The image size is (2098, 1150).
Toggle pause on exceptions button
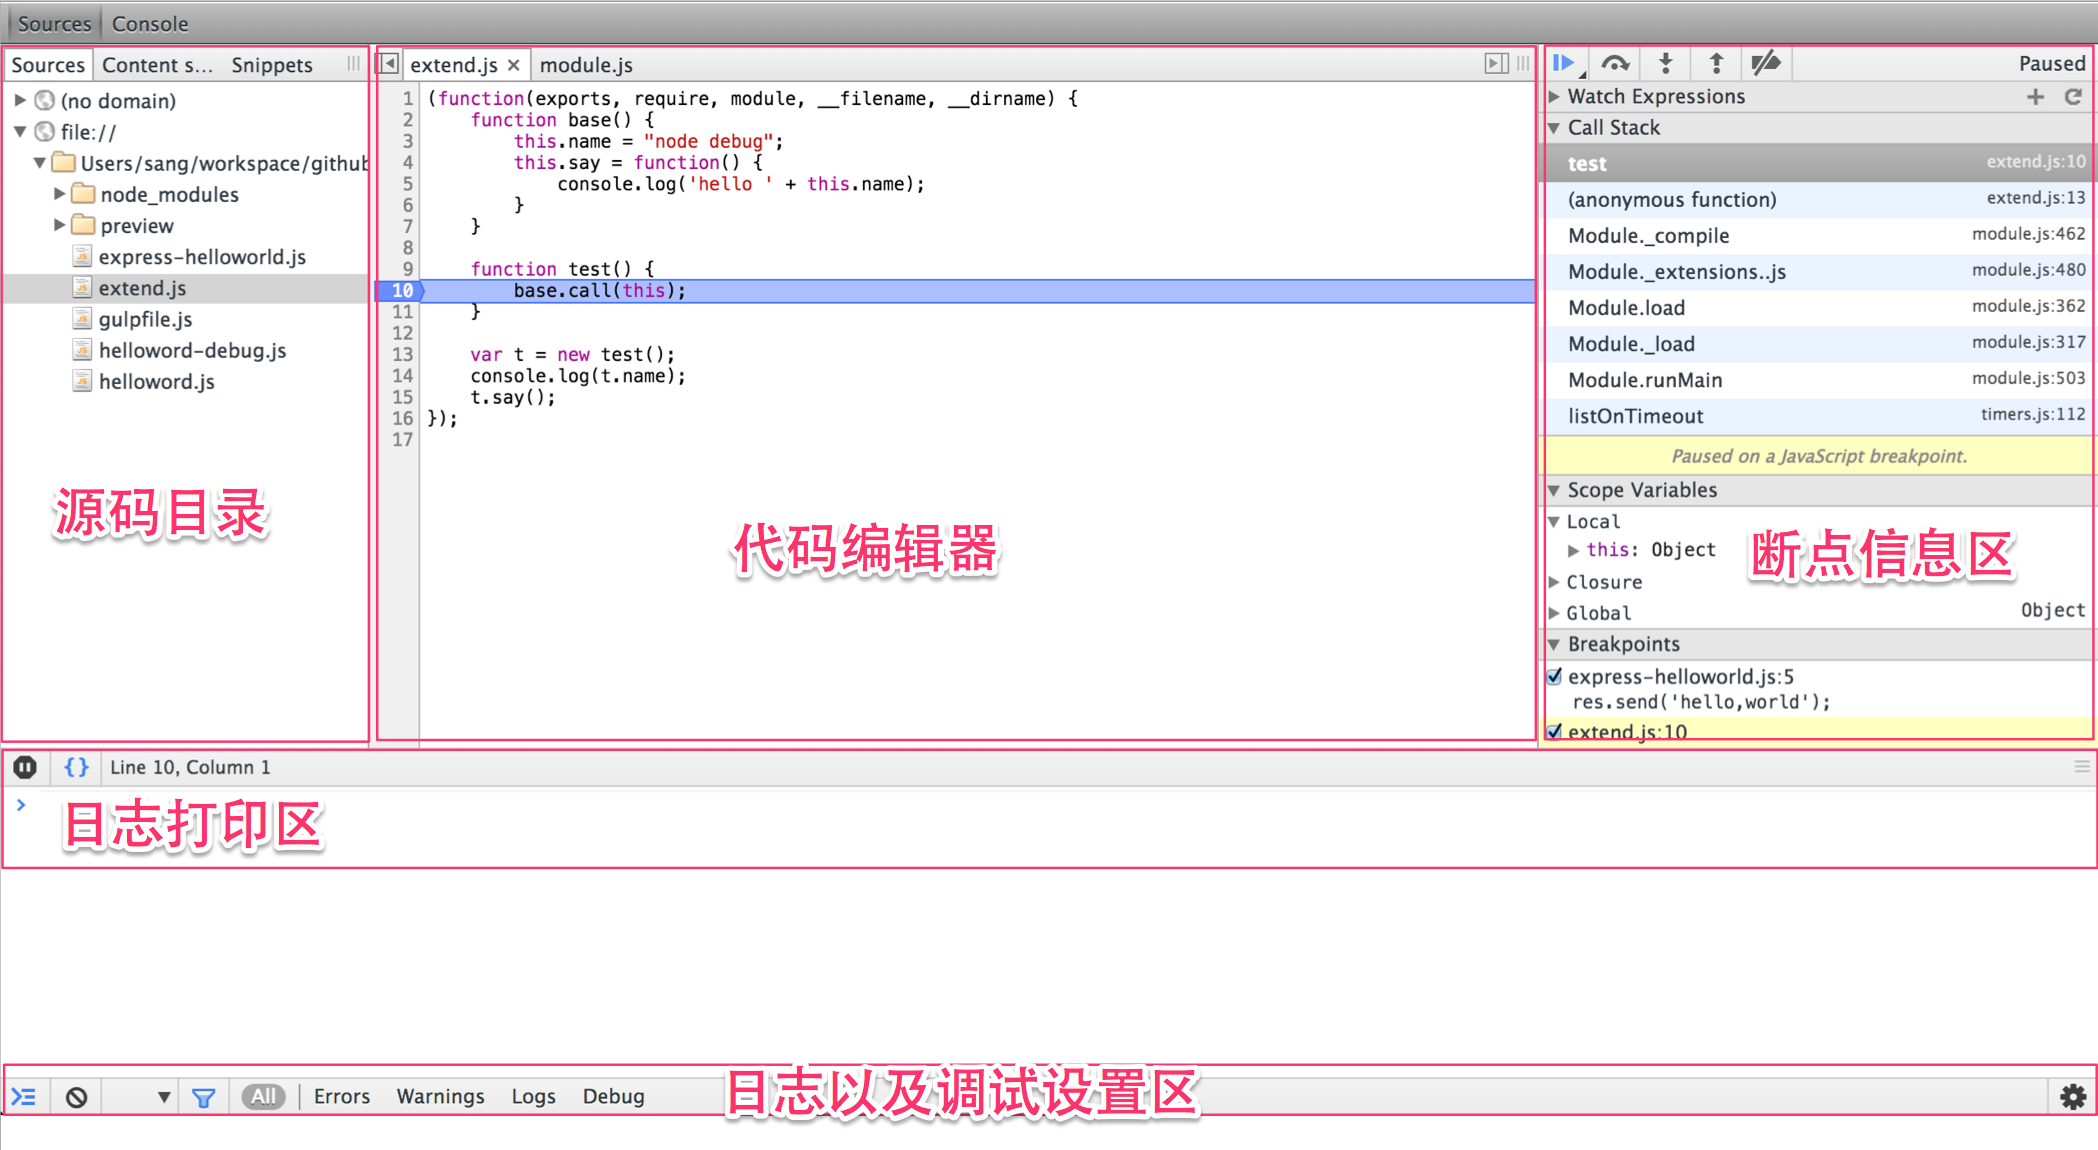(25, 767)
